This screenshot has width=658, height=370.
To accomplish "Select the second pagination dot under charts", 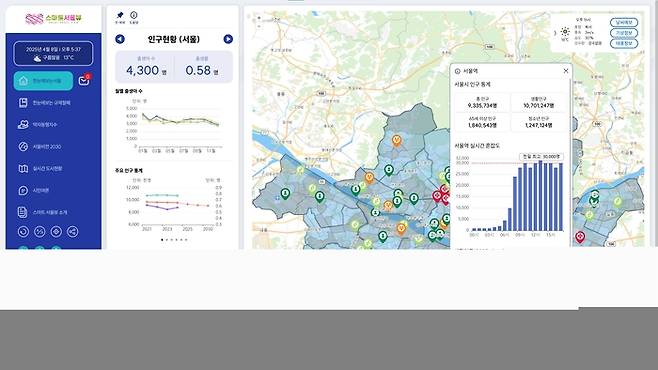I will [167, 240].
